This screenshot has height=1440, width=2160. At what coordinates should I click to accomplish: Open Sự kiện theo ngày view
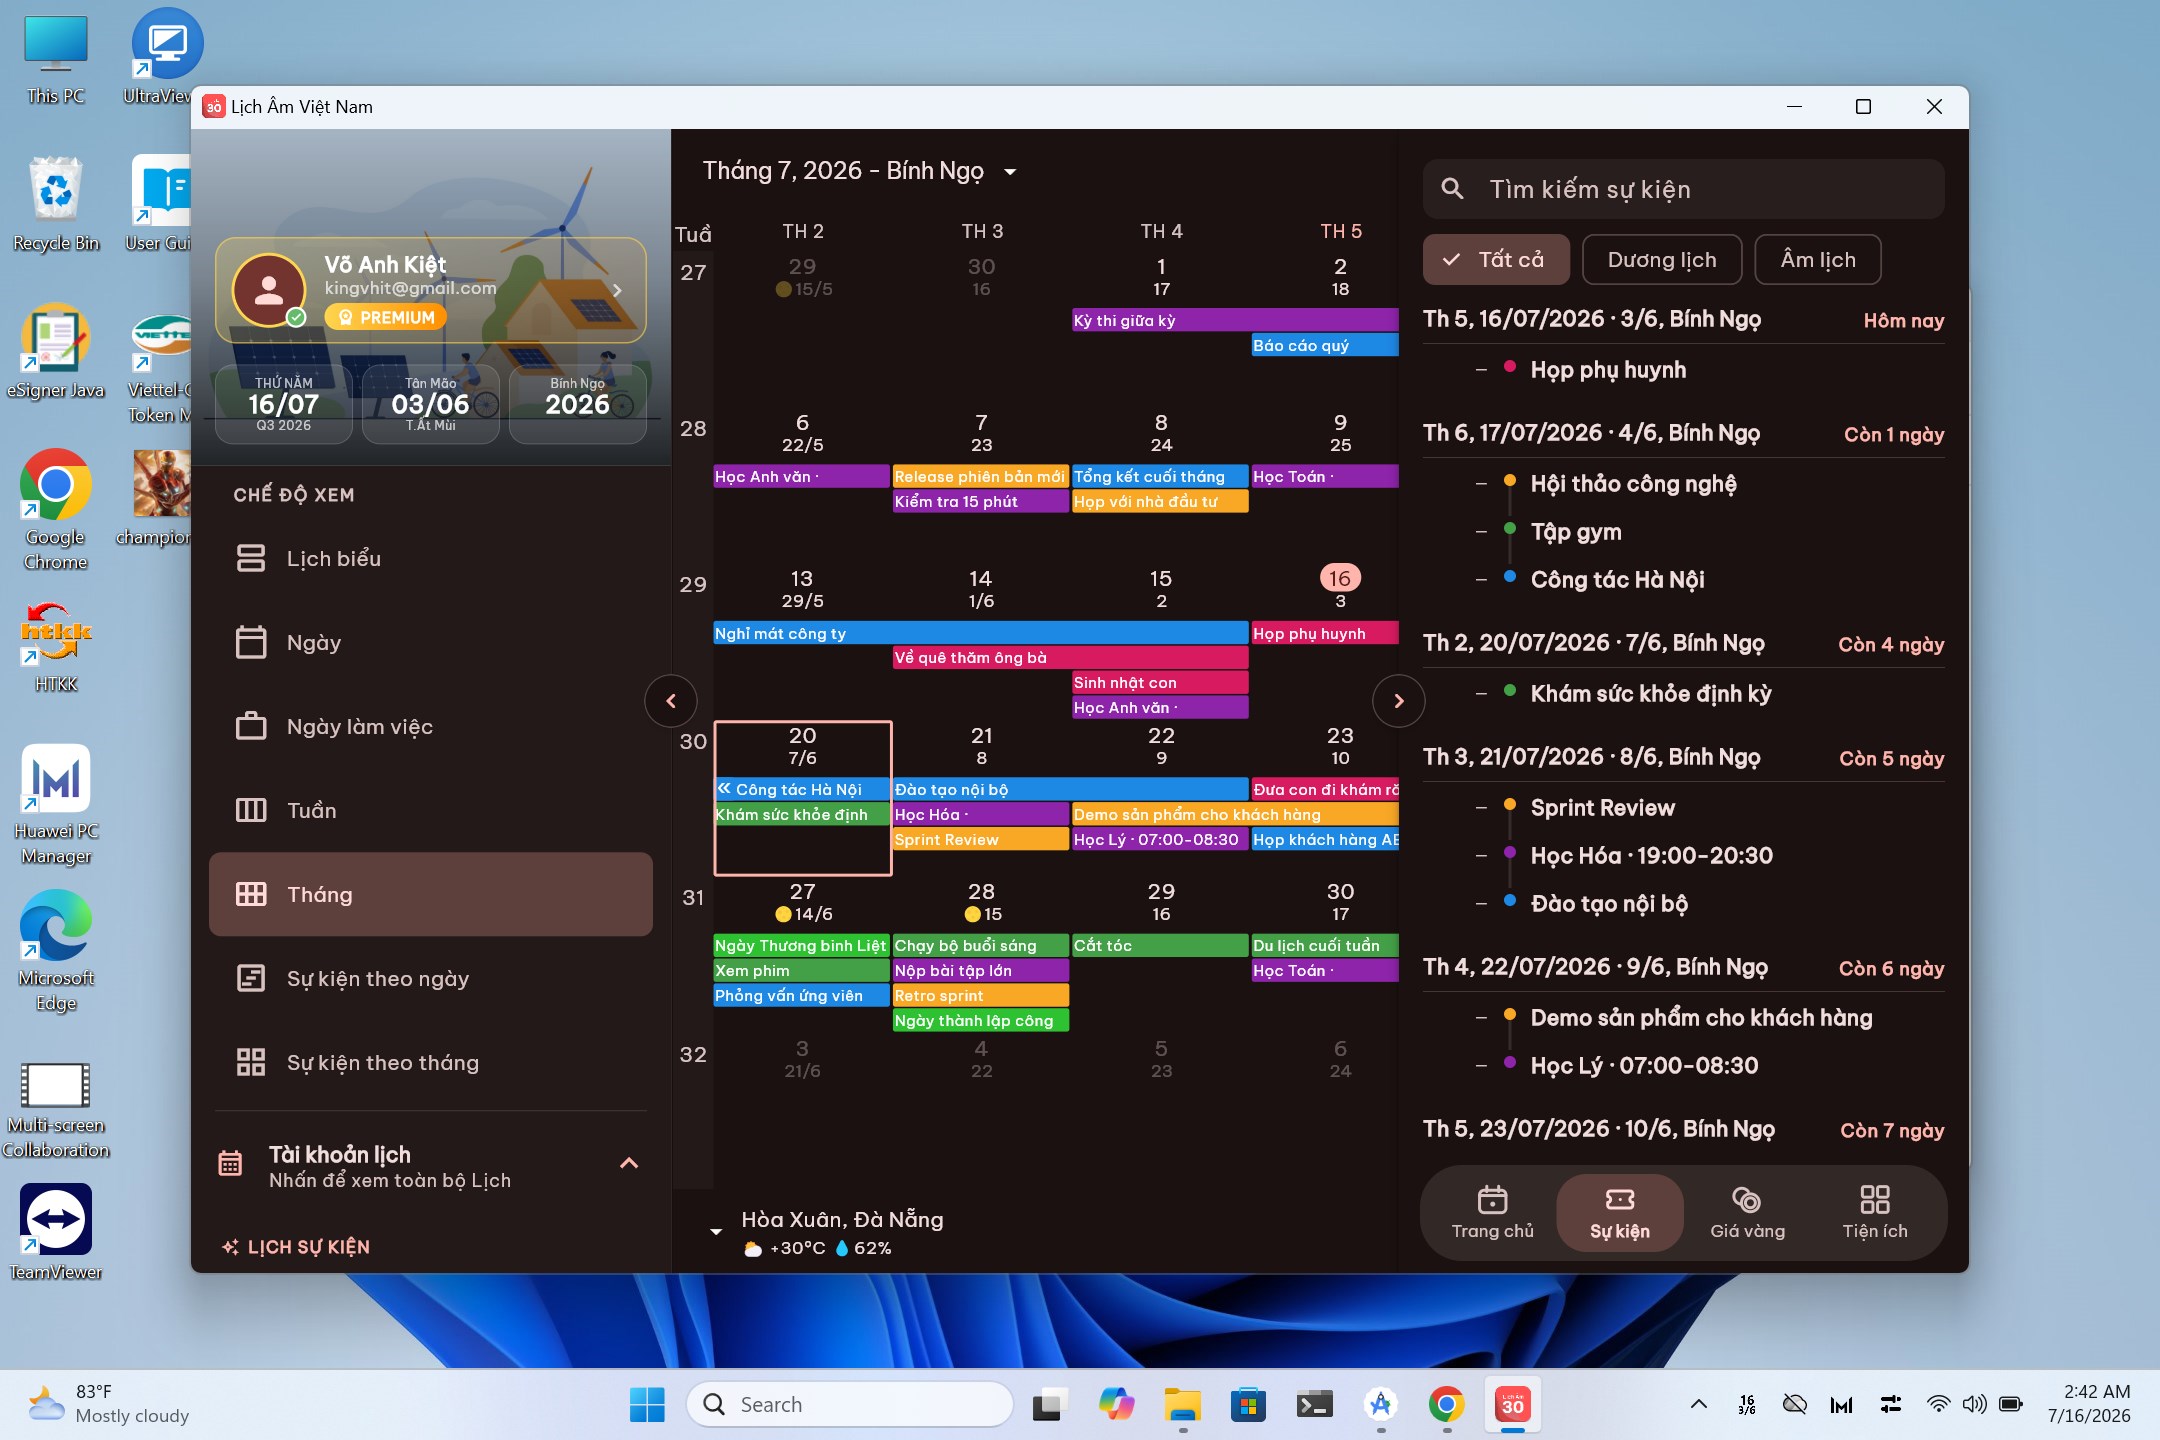[x=430, y=978]
